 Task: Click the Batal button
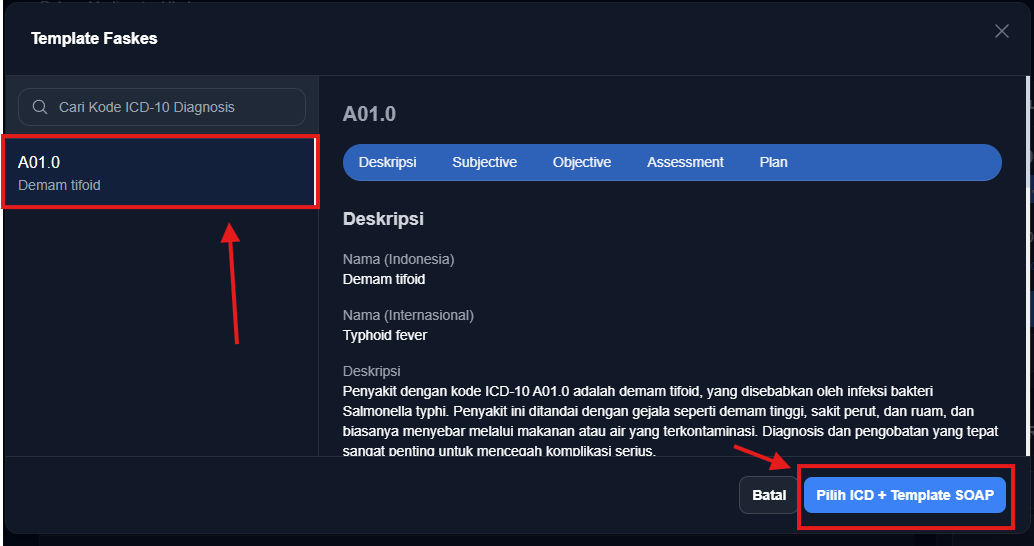(768, 495)
